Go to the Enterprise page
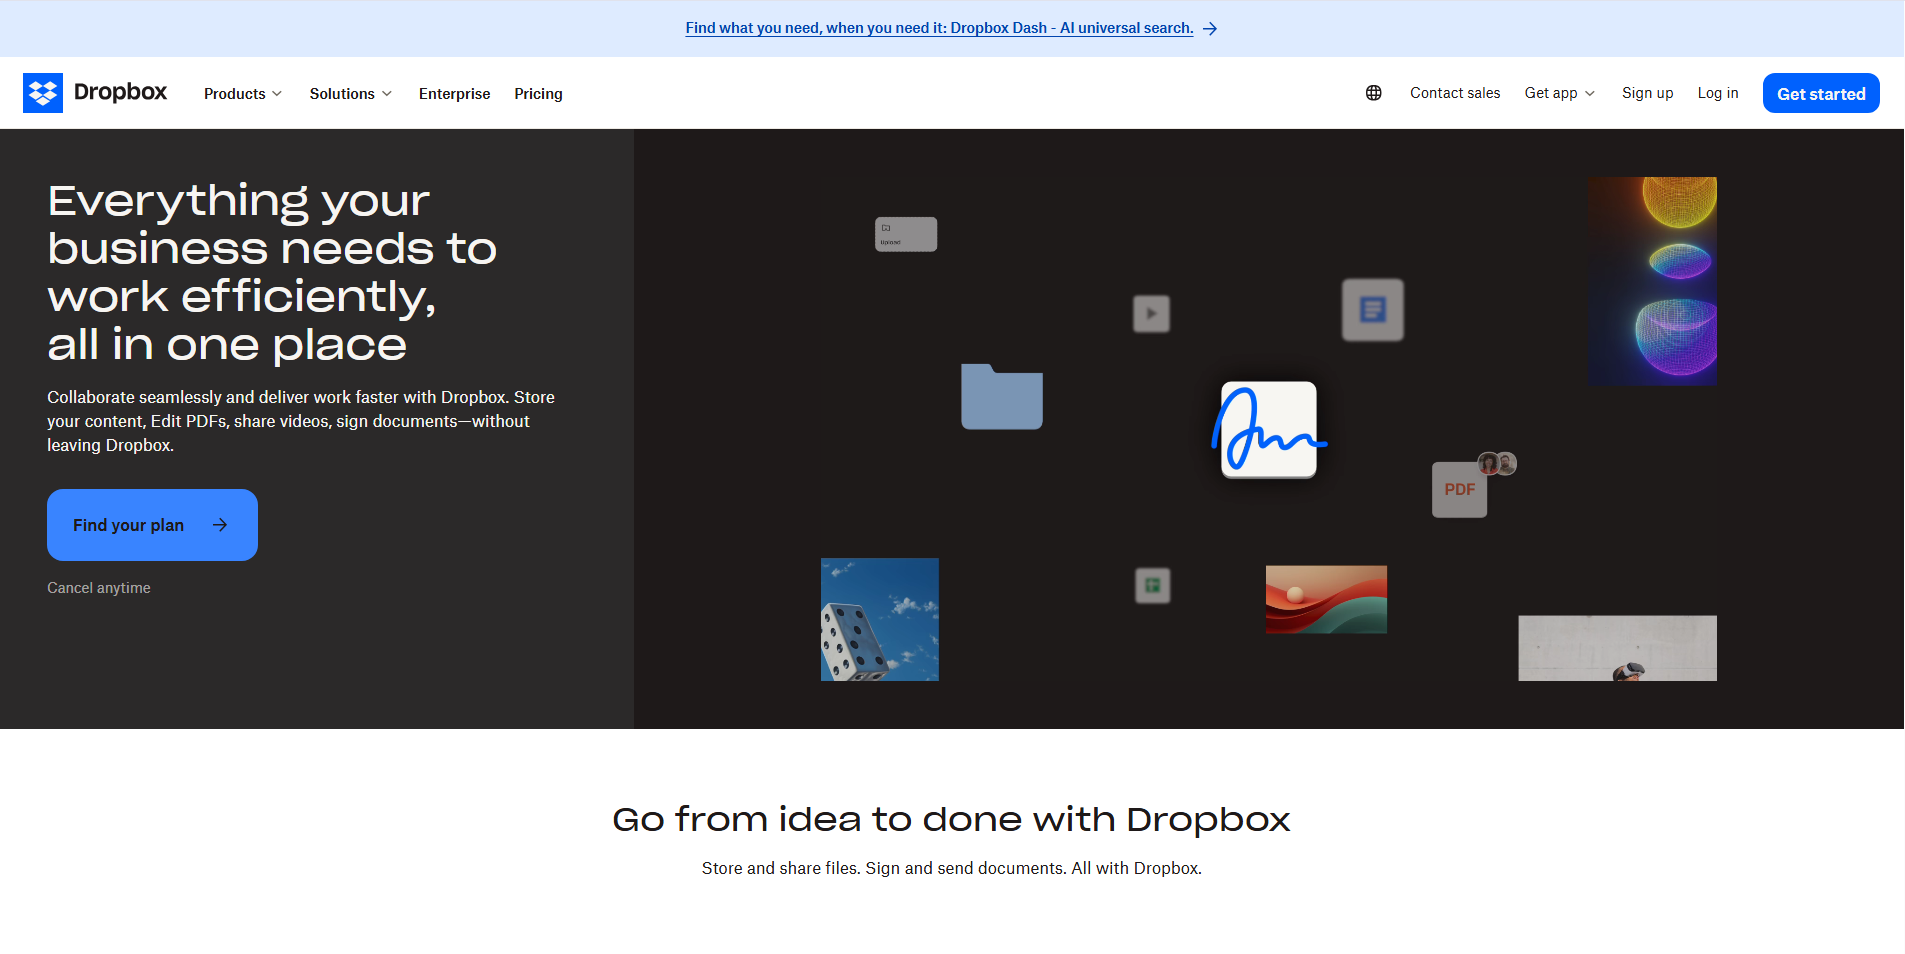Viewport: 1905px width, 954px height. 454,93
